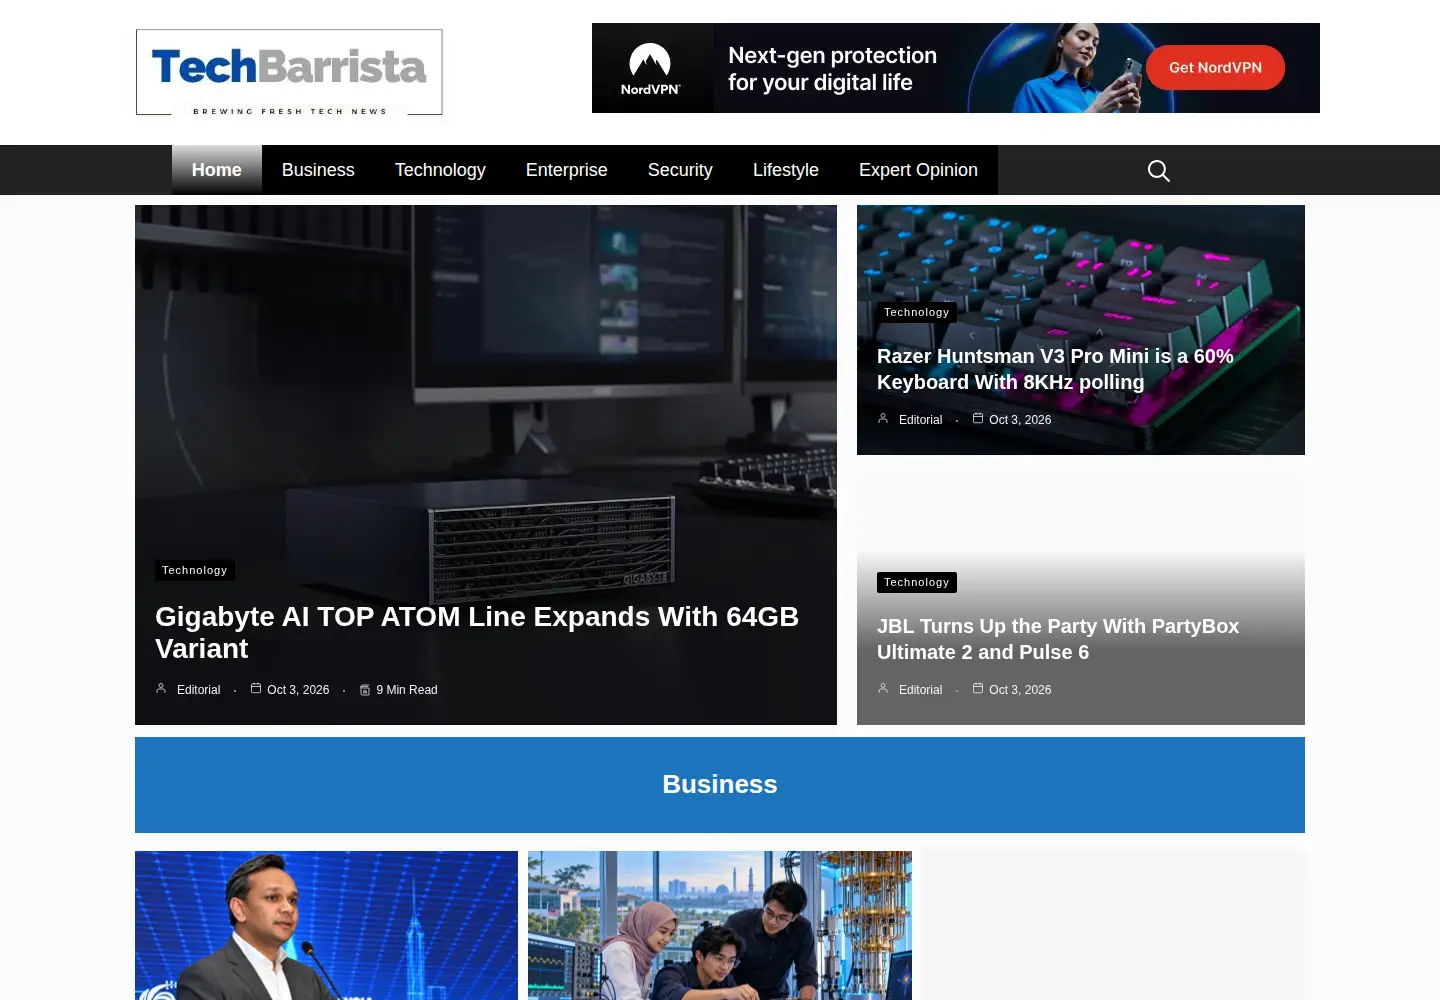Open the Expert Opinion menu item
Screen dimensions: 1440x1000
(x=918, y=170)
